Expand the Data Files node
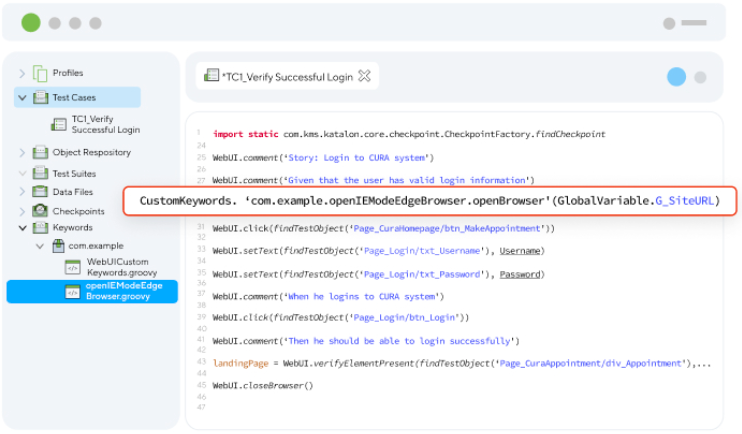The width and height of the screenshot is (742, 434). coord(22,192)
